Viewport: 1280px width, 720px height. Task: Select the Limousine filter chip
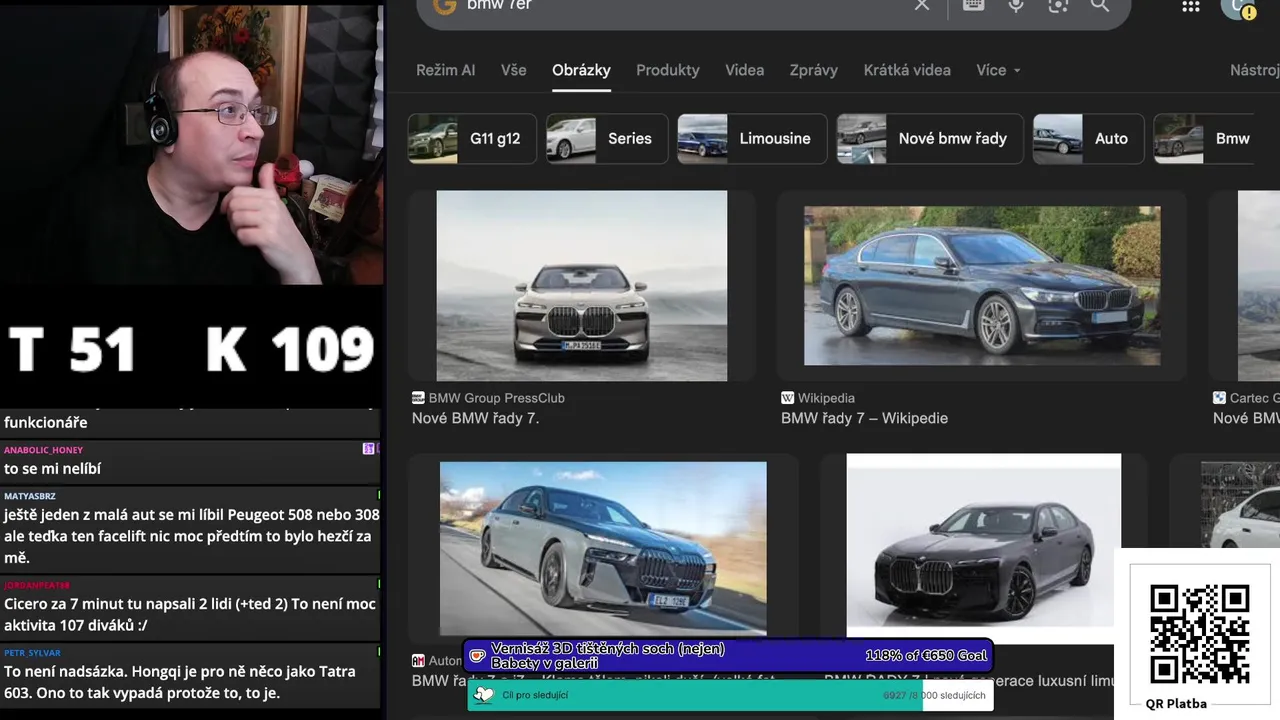tap(752, 138)
